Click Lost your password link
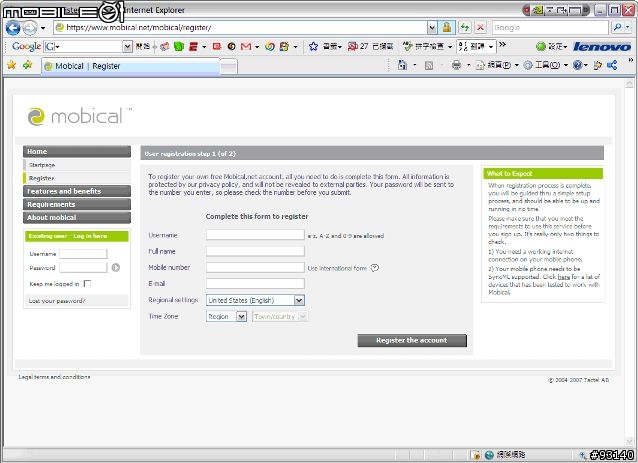 [x=57, y=301]
